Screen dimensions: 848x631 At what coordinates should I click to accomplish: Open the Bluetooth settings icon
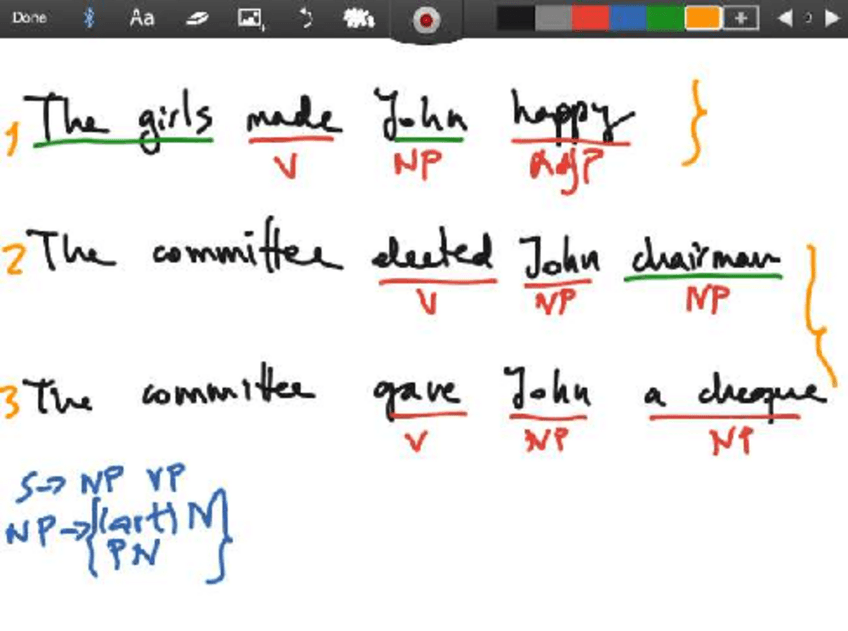pyautogui.click(x=89, y=18)
